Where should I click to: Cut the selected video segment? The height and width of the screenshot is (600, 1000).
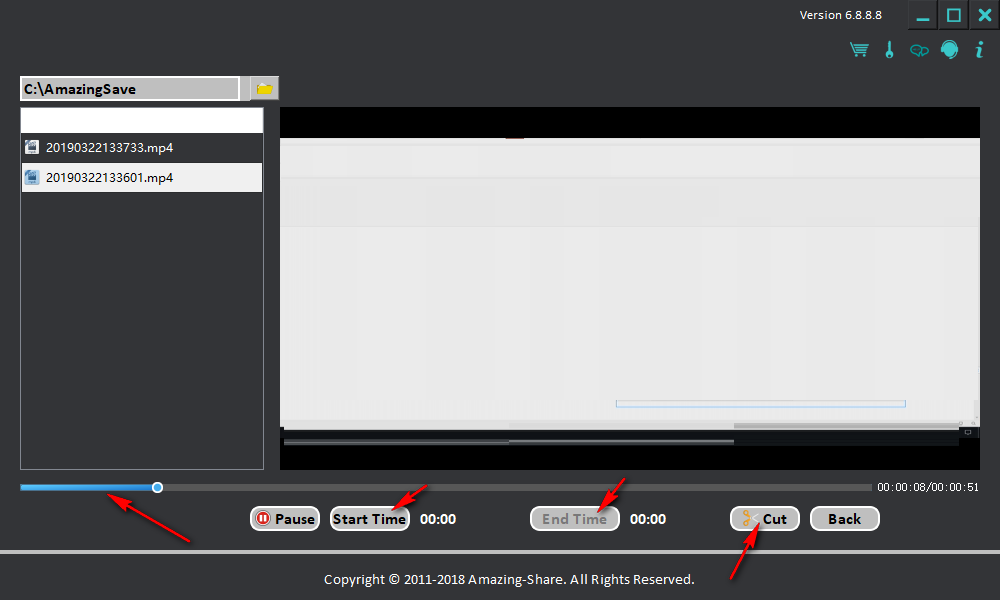[x=765, y=519]
